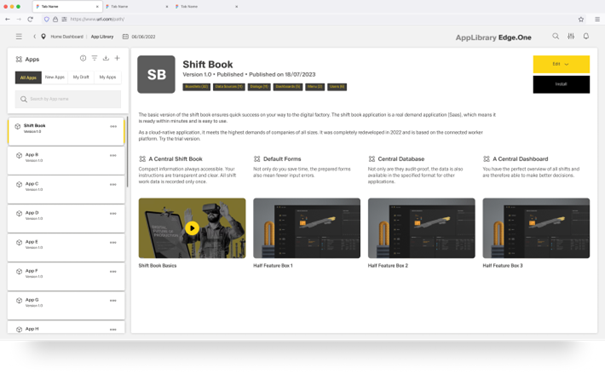The width and height of the screenshot is (605, 374).
Task: Play the Shift Book Basics video
Action: pos(192,228)
